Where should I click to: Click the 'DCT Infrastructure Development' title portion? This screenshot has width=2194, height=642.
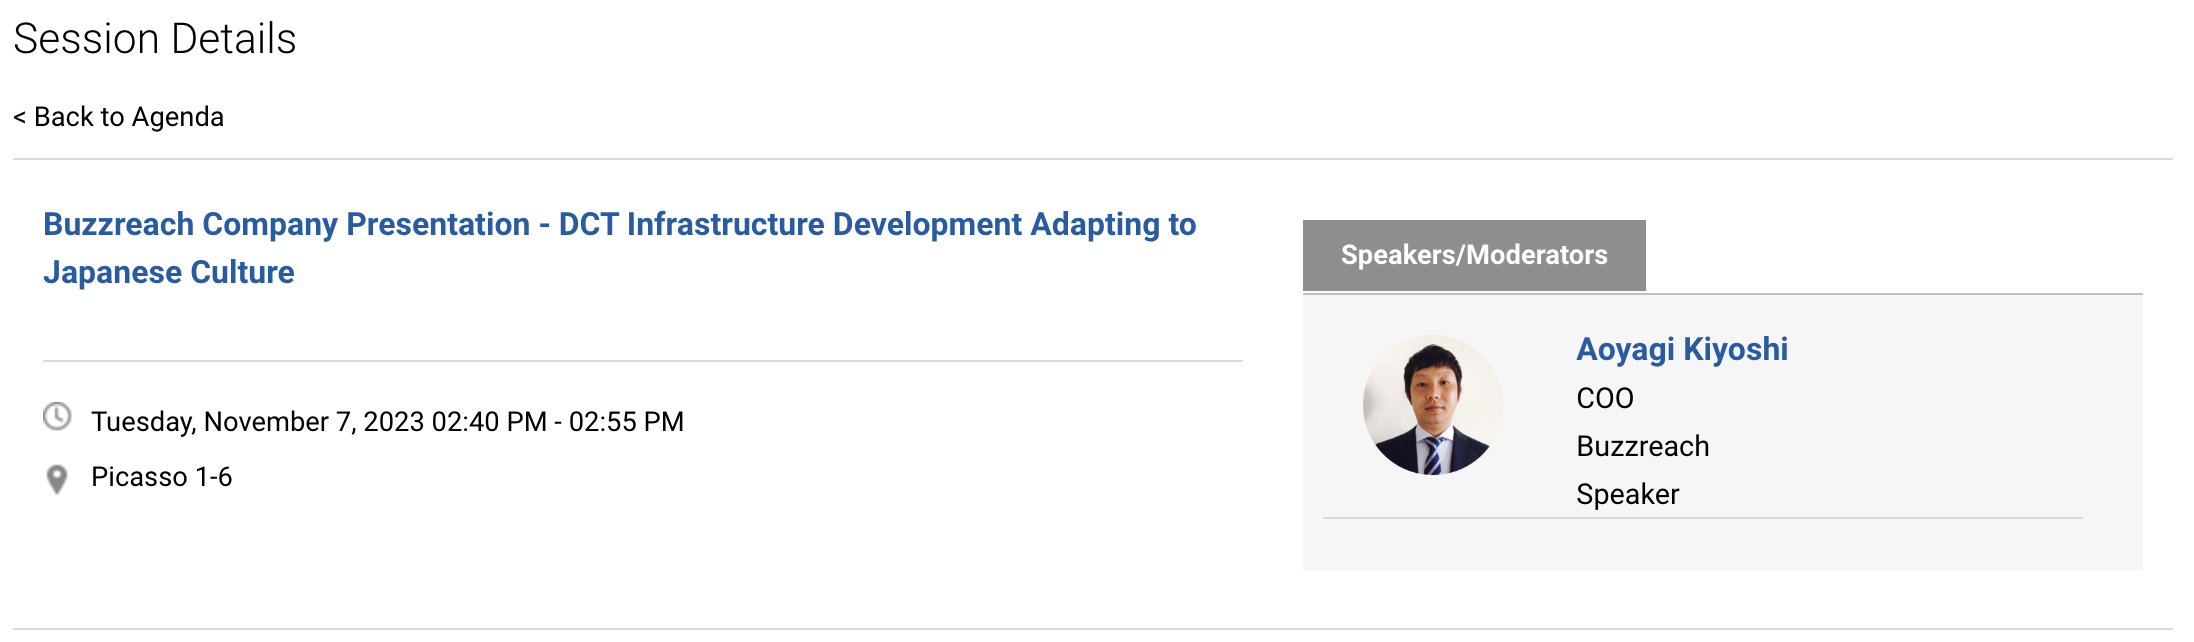790,224
